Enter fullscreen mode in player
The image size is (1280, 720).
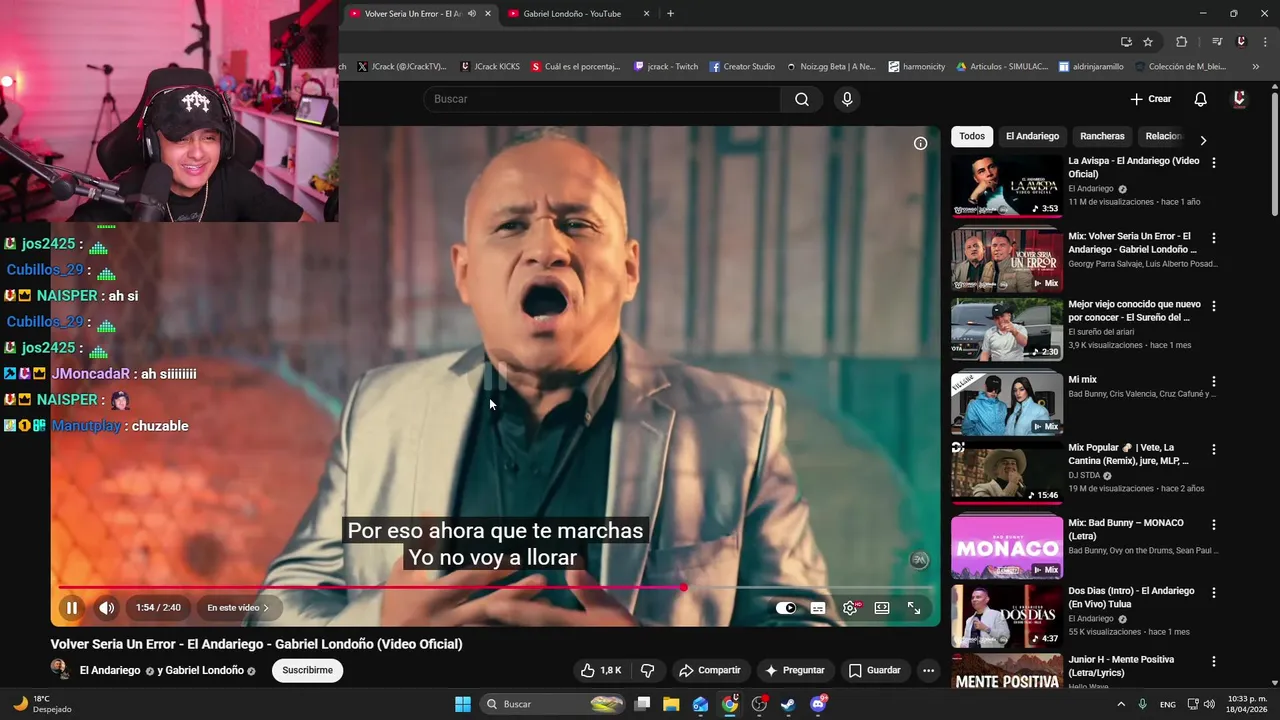pyautogui.click(x=914, y=608)
